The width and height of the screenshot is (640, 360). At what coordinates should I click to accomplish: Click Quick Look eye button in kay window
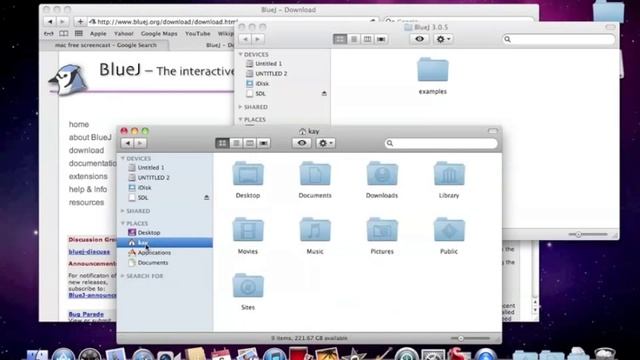(302, 143)
